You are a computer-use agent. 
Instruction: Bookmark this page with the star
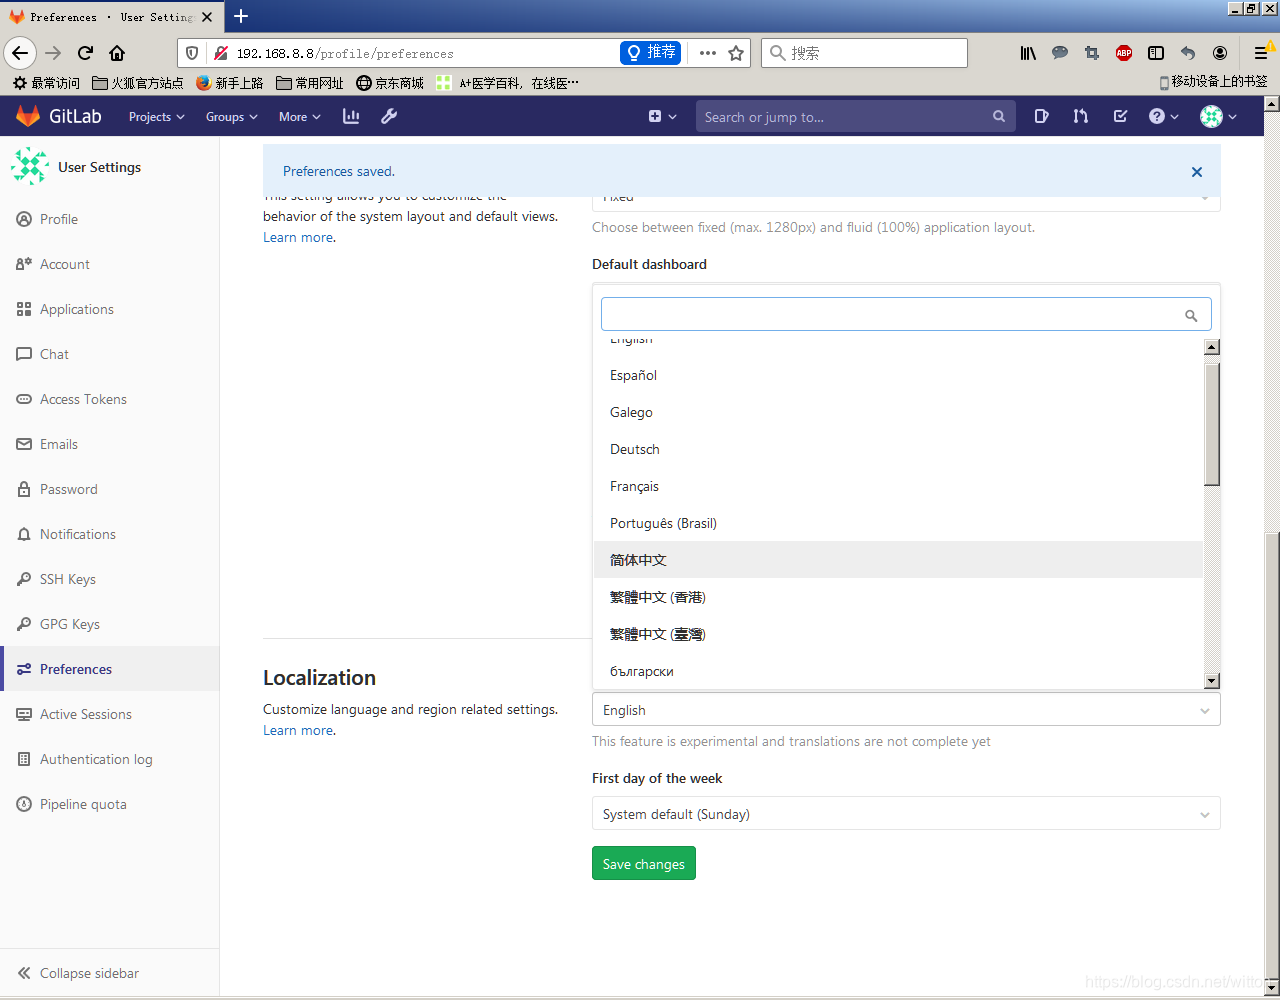click(x=736, y=53)
